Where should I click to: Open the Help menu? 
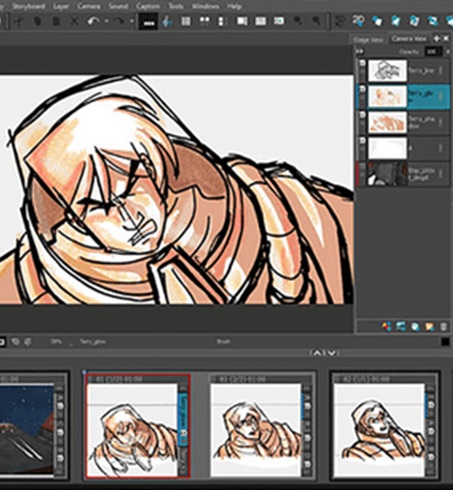234,6
